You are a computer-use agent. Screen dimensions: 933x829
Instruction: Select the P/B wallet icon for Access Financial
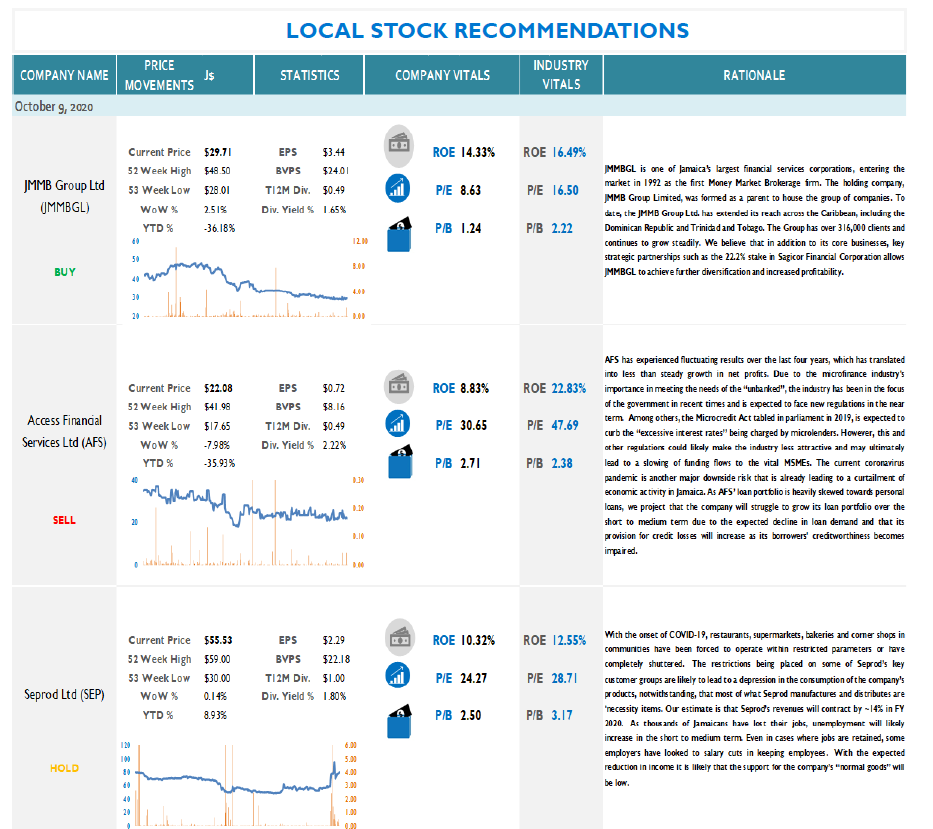pos(400,462)
